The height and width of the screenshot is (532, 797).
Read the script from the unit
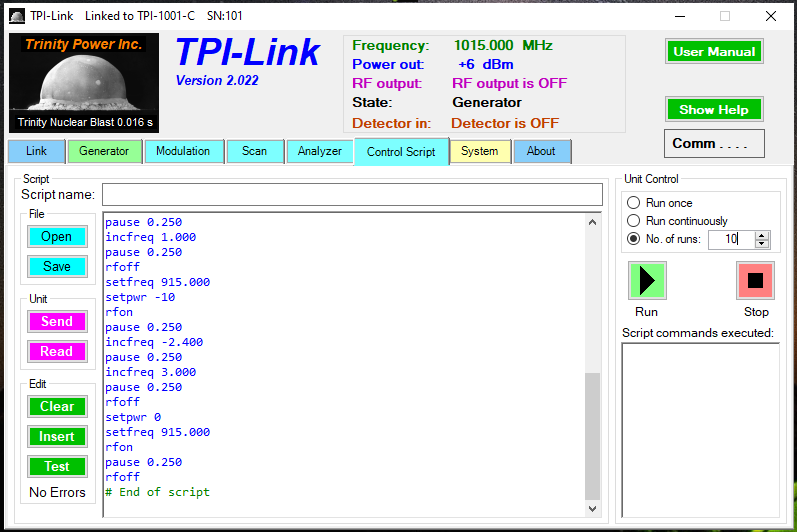57,351
